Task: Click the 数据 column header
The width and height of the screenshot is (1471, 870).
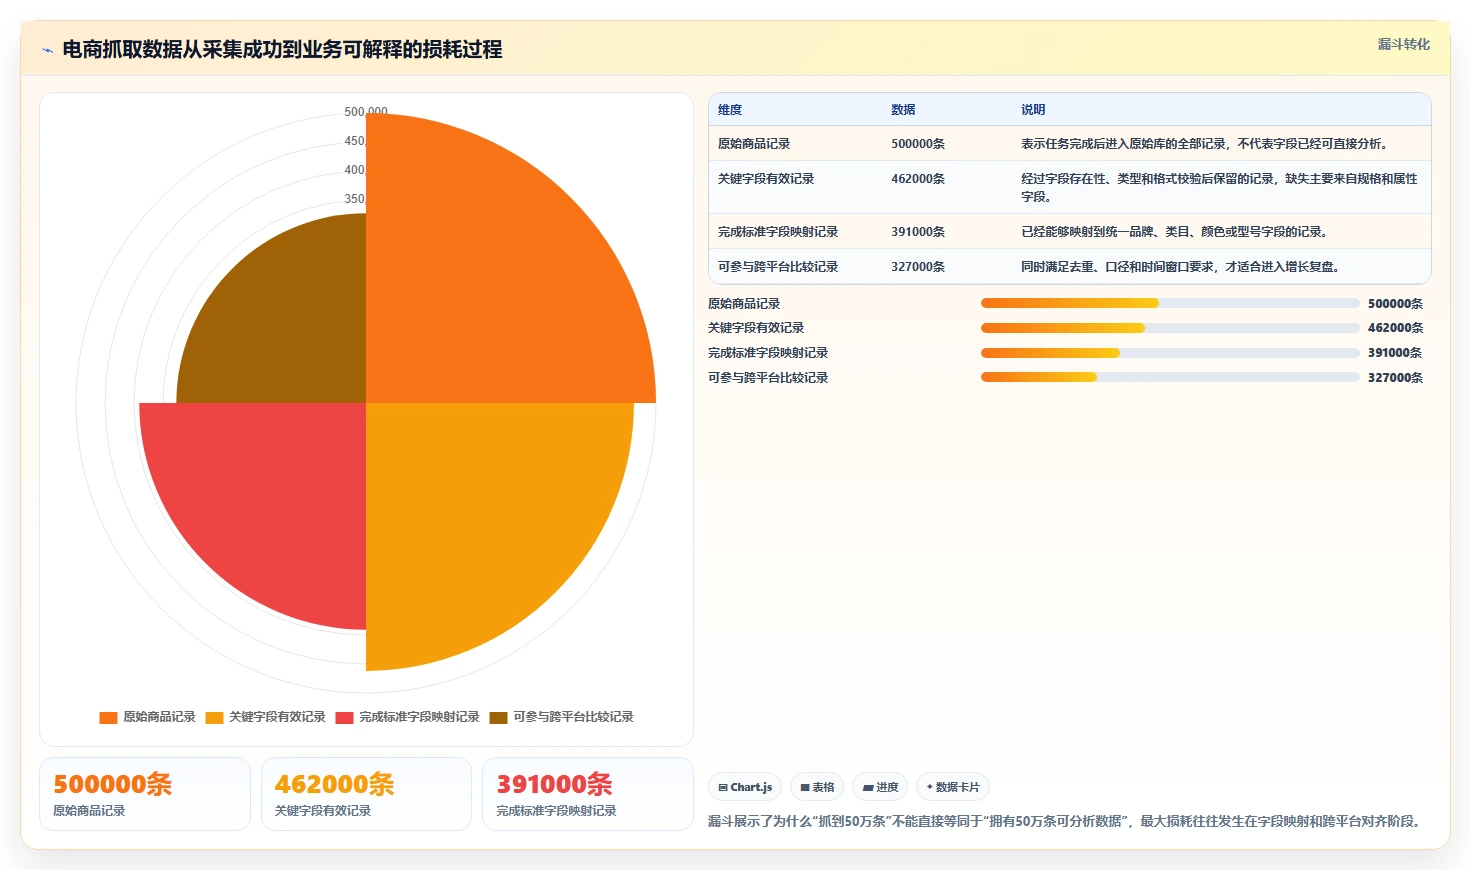Action: point(903,110)
